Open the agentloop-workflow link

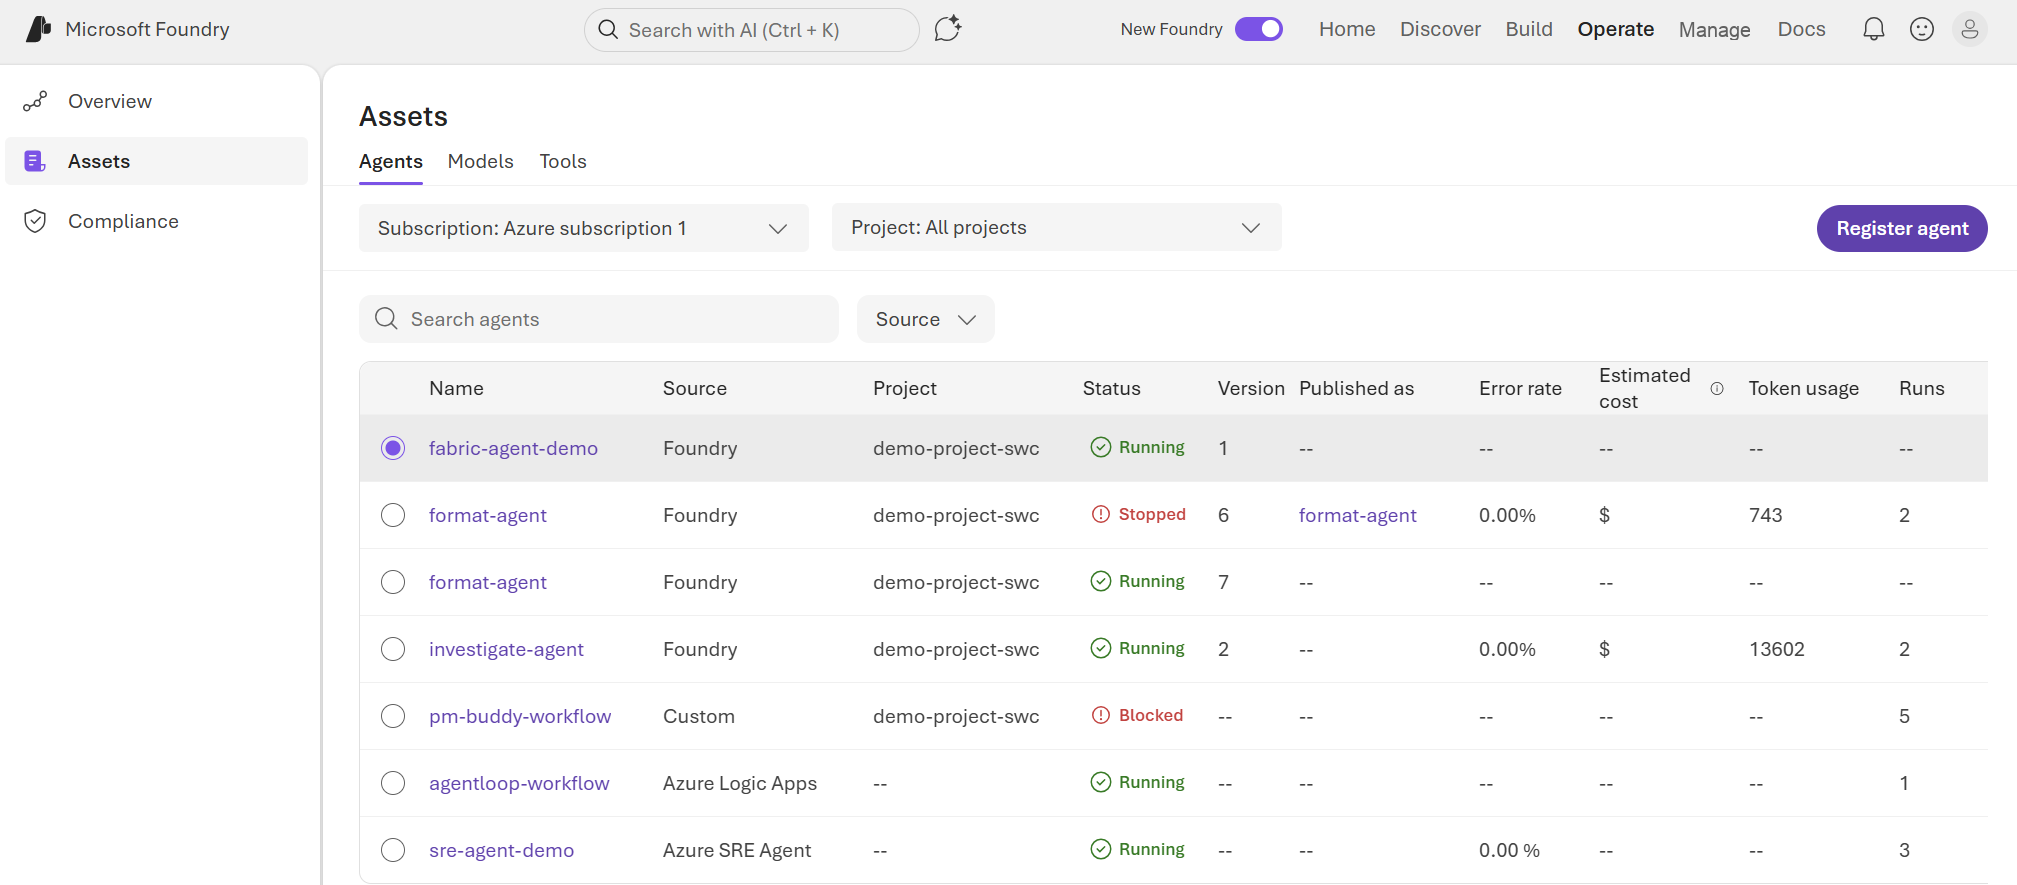(519, 783)
